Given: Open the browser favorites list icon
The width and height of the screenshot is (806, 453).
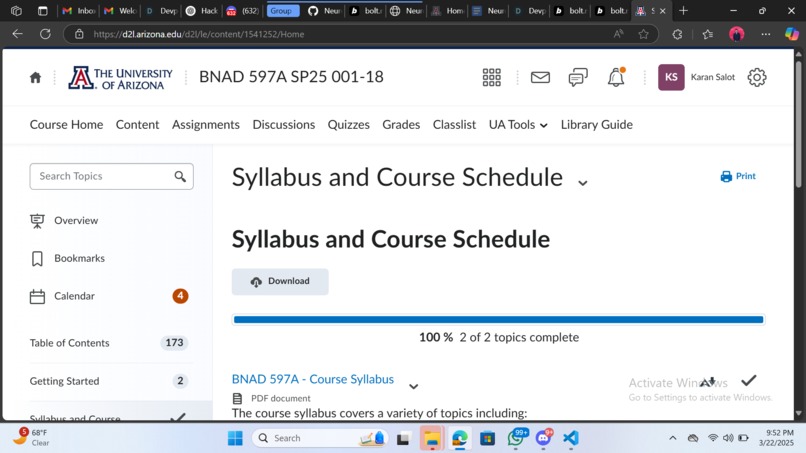Looking at the screenshot, I should coord(708,34).
